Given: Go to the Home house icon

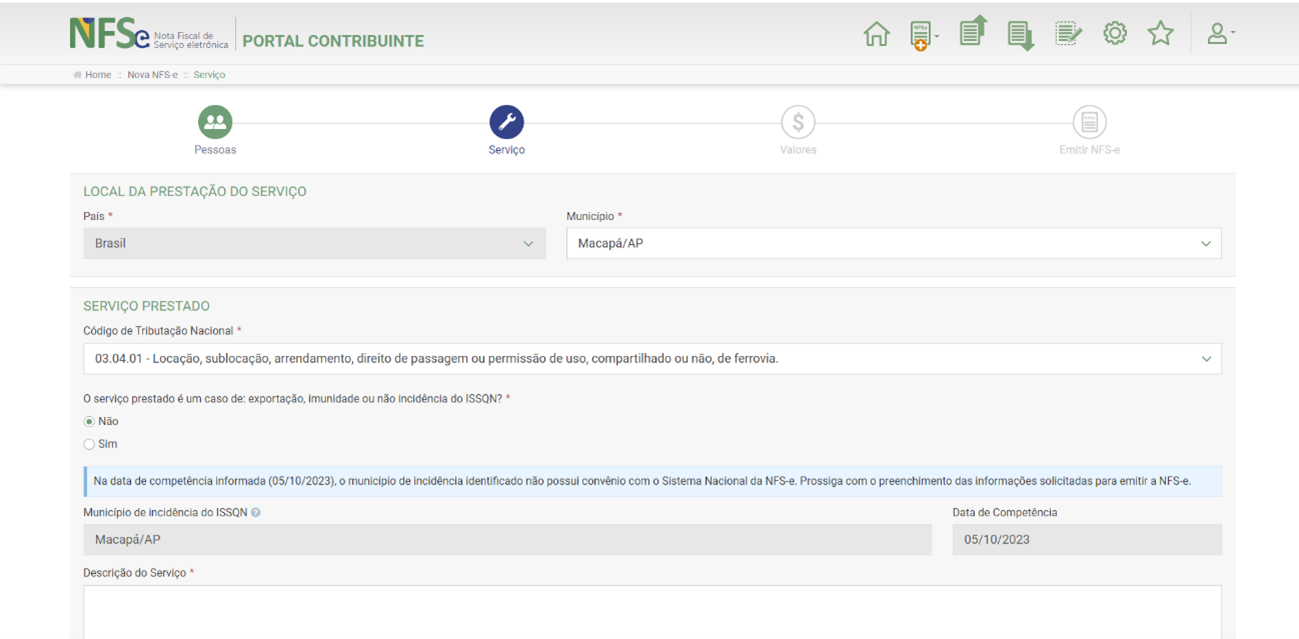Looking at the screenshot, I should [x=876, y=34].
